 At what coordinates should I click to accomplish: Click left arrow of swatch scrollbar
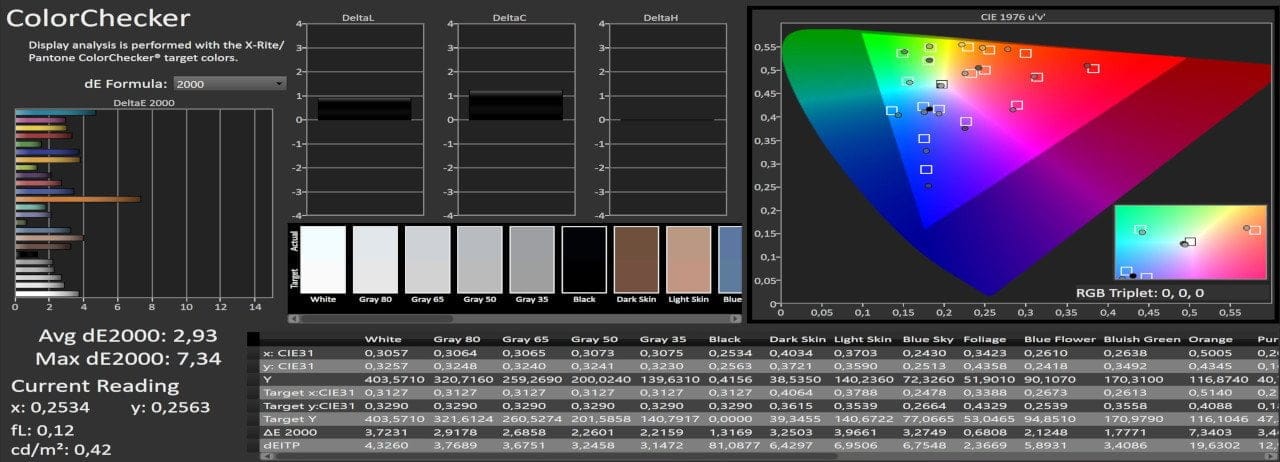pos(292,319)
